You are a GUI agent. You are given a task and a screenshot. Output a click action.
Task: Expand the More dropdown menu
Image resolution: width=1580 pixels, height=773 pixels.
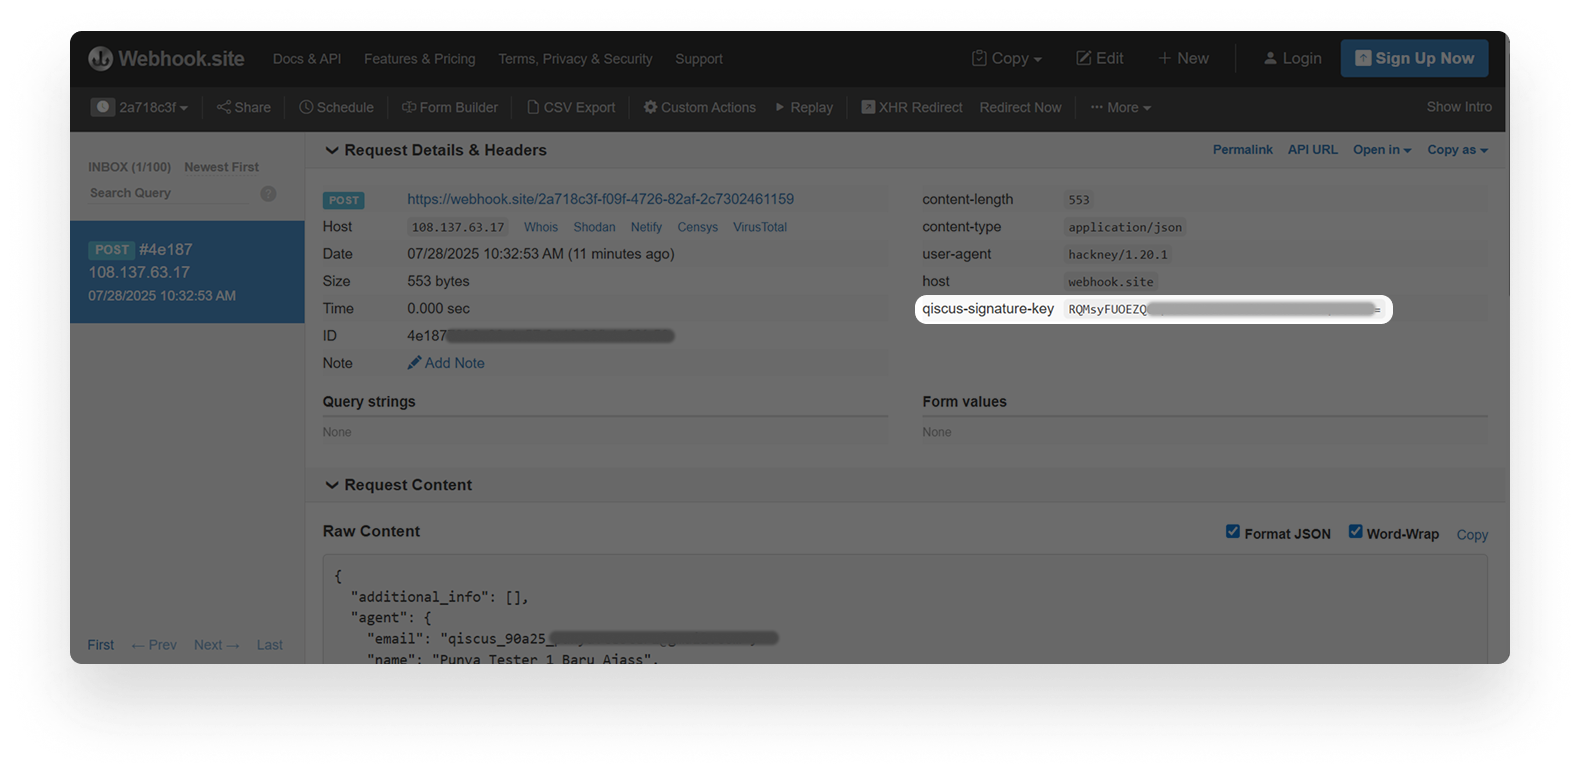(x=1121, y=107)
